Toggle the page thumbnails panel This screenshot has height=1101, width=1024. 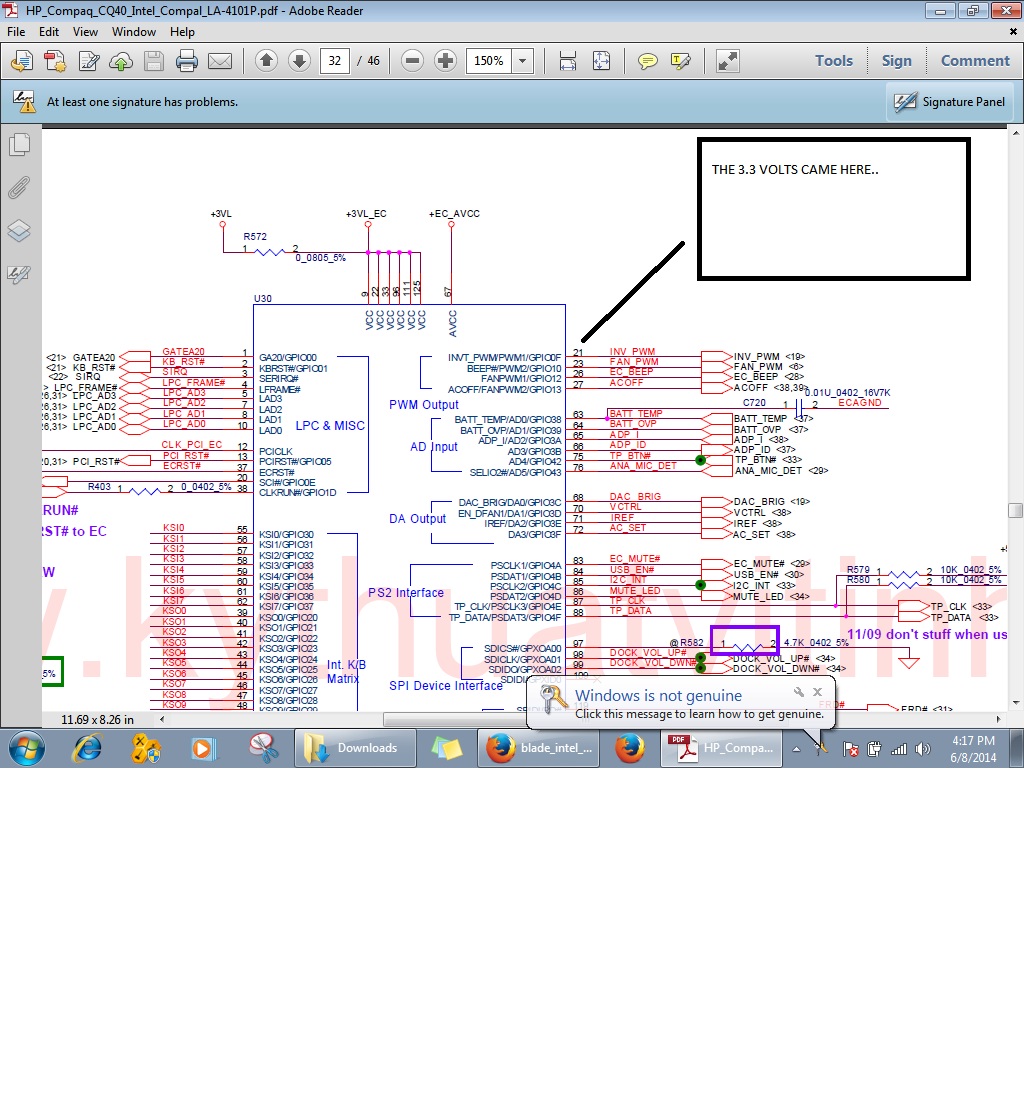pos(19,145)
